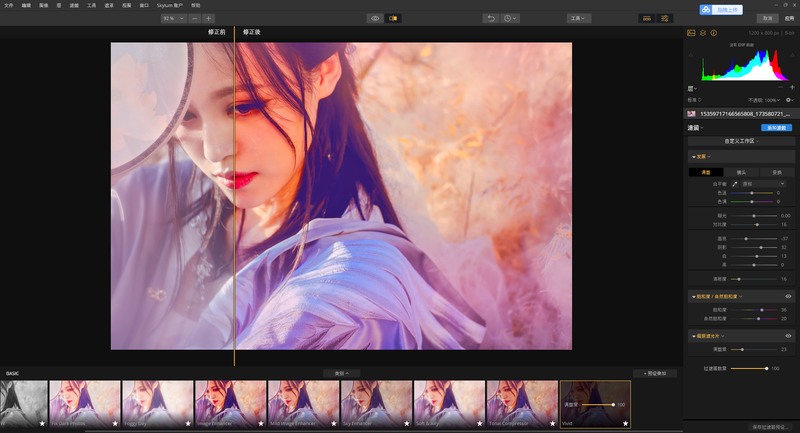Image resolution: width=800 pixels, height=433 pixels.
Task: Favorite the Sky Enhancer preset star
Action: tap(407, 423)
